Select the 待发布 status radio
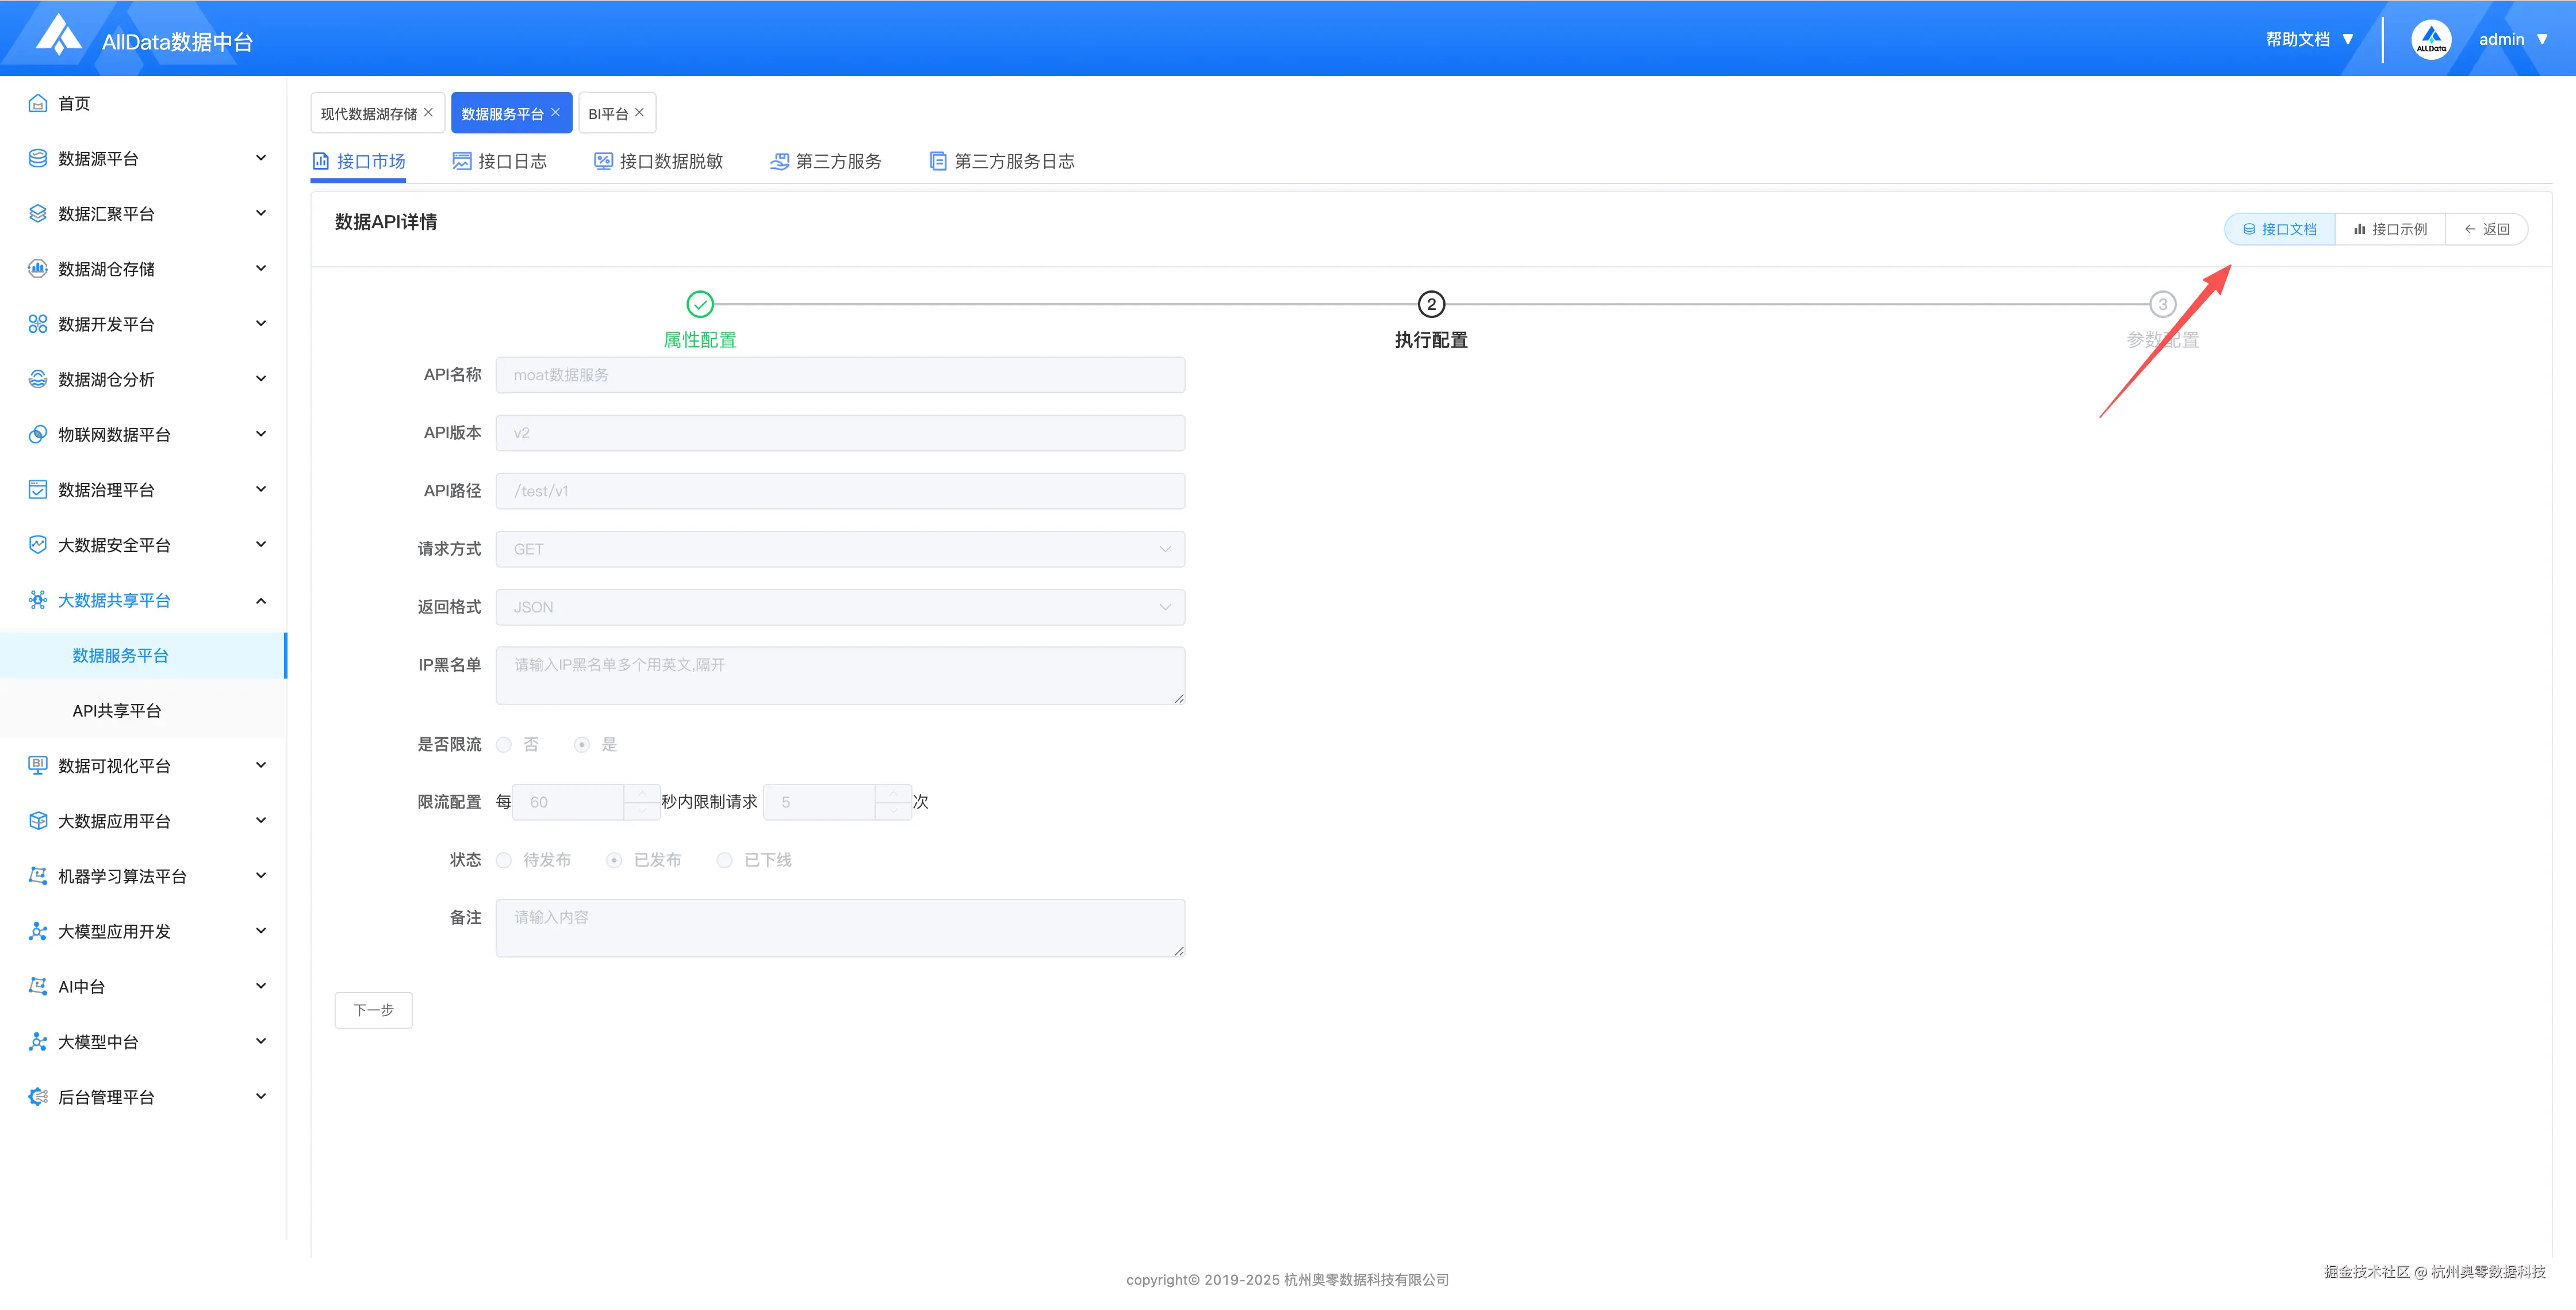Screen dimensions: 2576x1310 tap(505, 861)
